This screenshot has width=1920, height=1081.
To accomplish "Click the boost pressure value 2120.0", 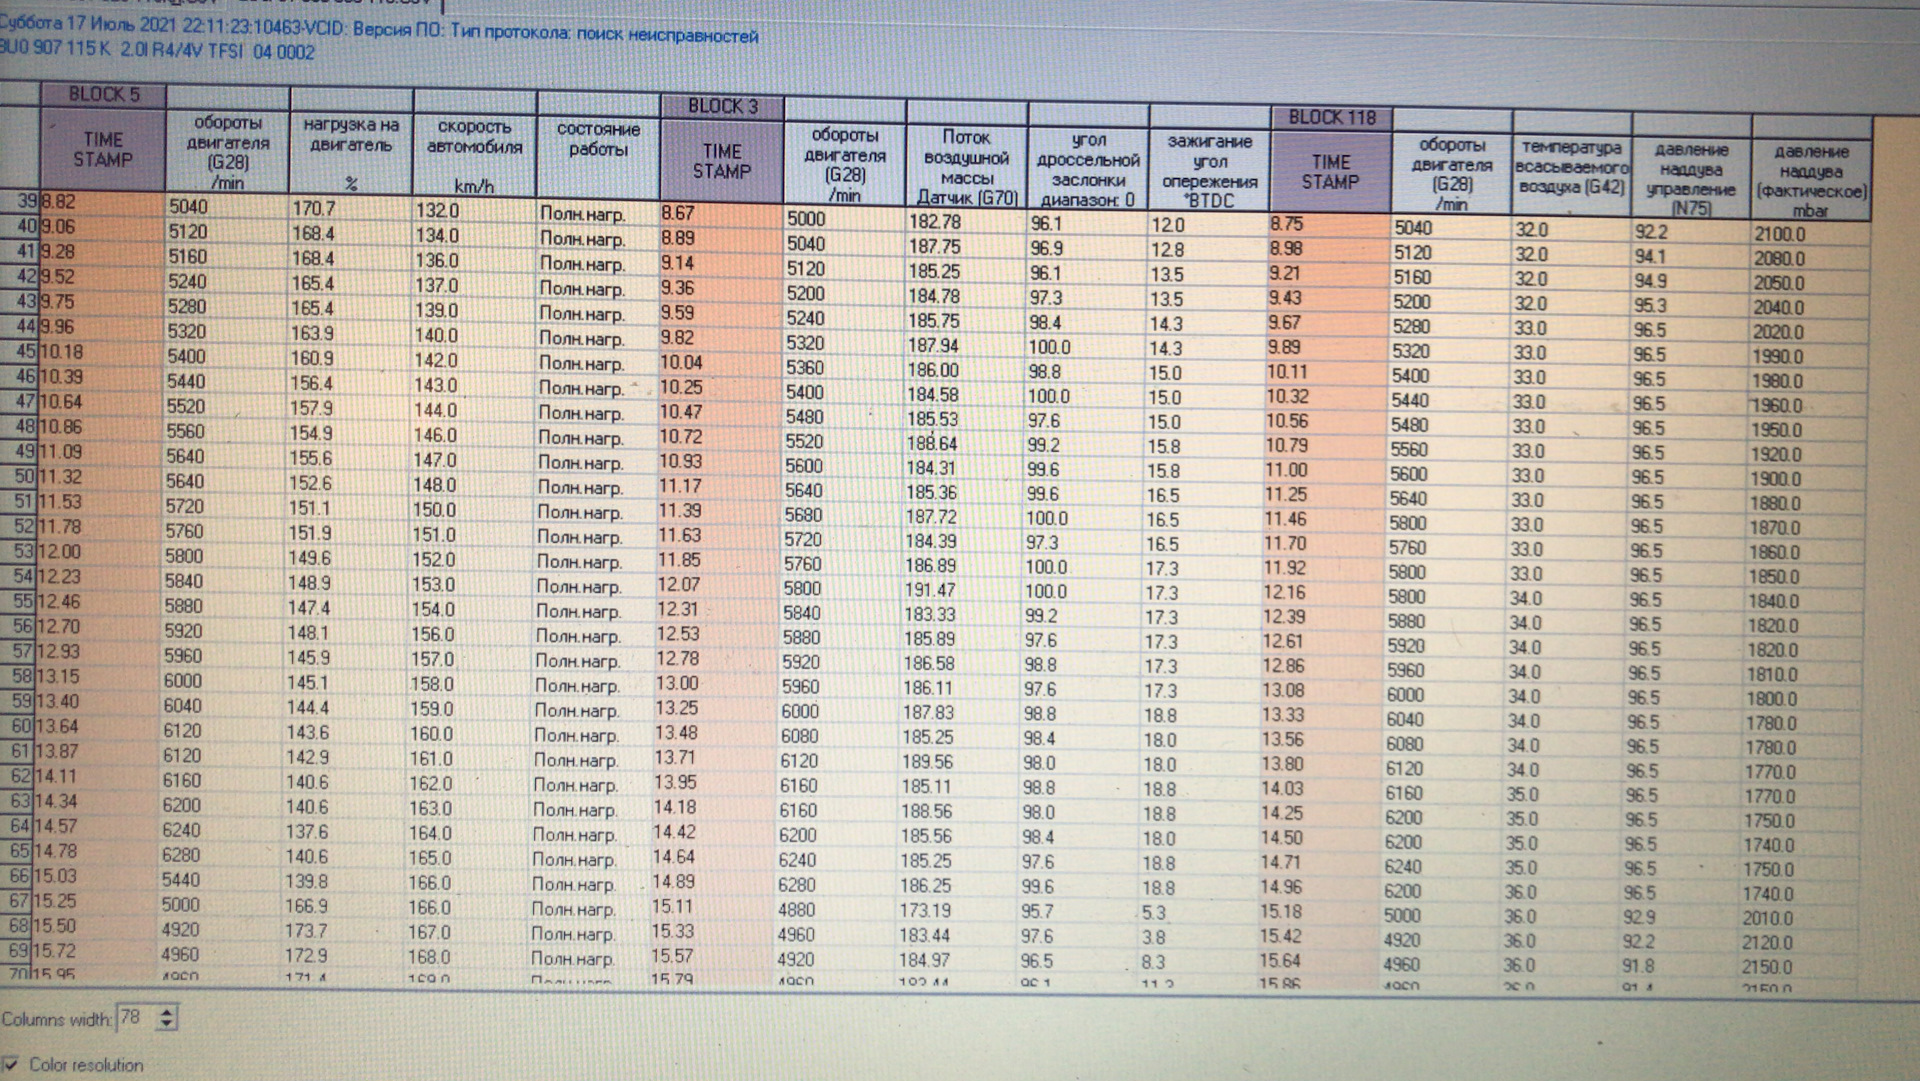I will (1768, 942).
